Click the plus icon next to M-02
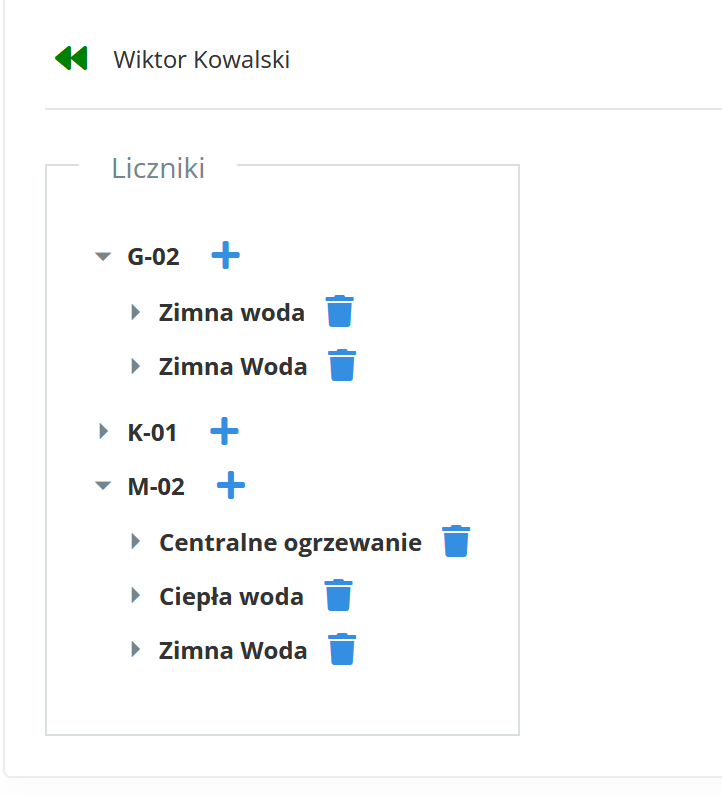 [231, 486]
